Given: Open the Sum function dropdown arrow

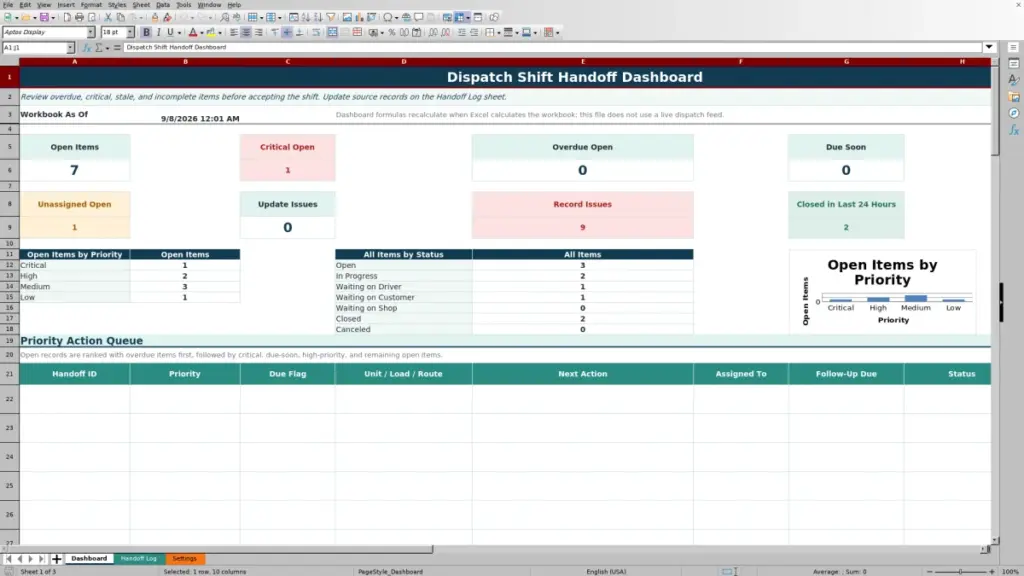Looking at the screenshot, I should (x=108, y=48).
